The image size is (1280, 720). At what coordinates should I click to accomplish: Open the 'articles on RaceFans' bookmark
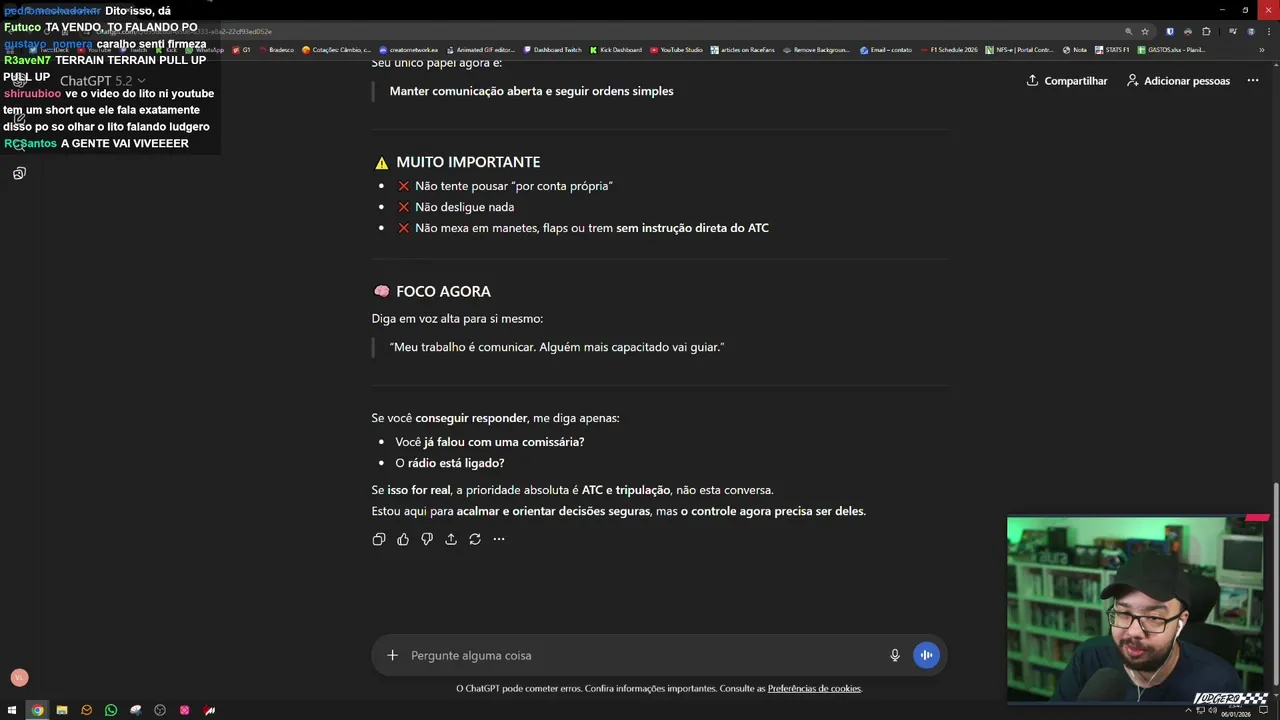click(743, 49)
